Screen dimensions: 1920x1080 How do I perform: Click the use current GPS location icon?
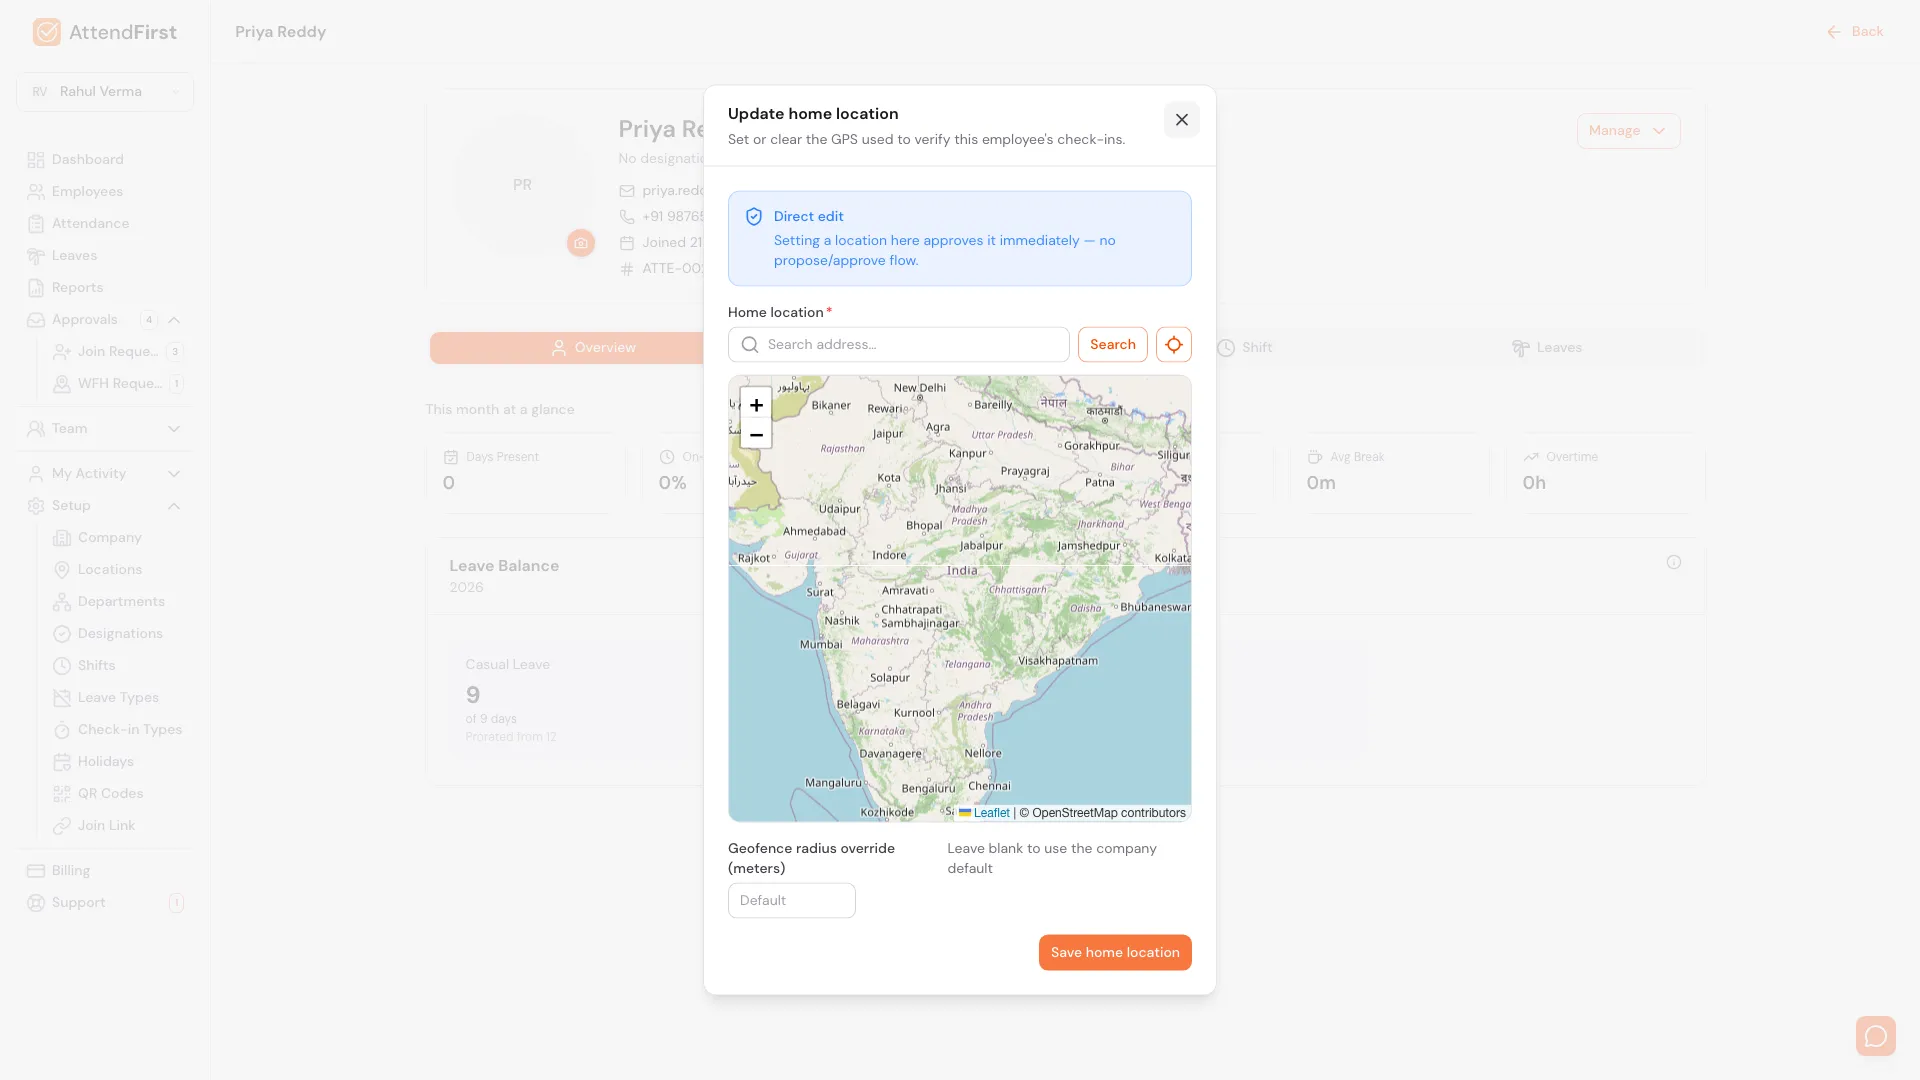[1173, 344]
